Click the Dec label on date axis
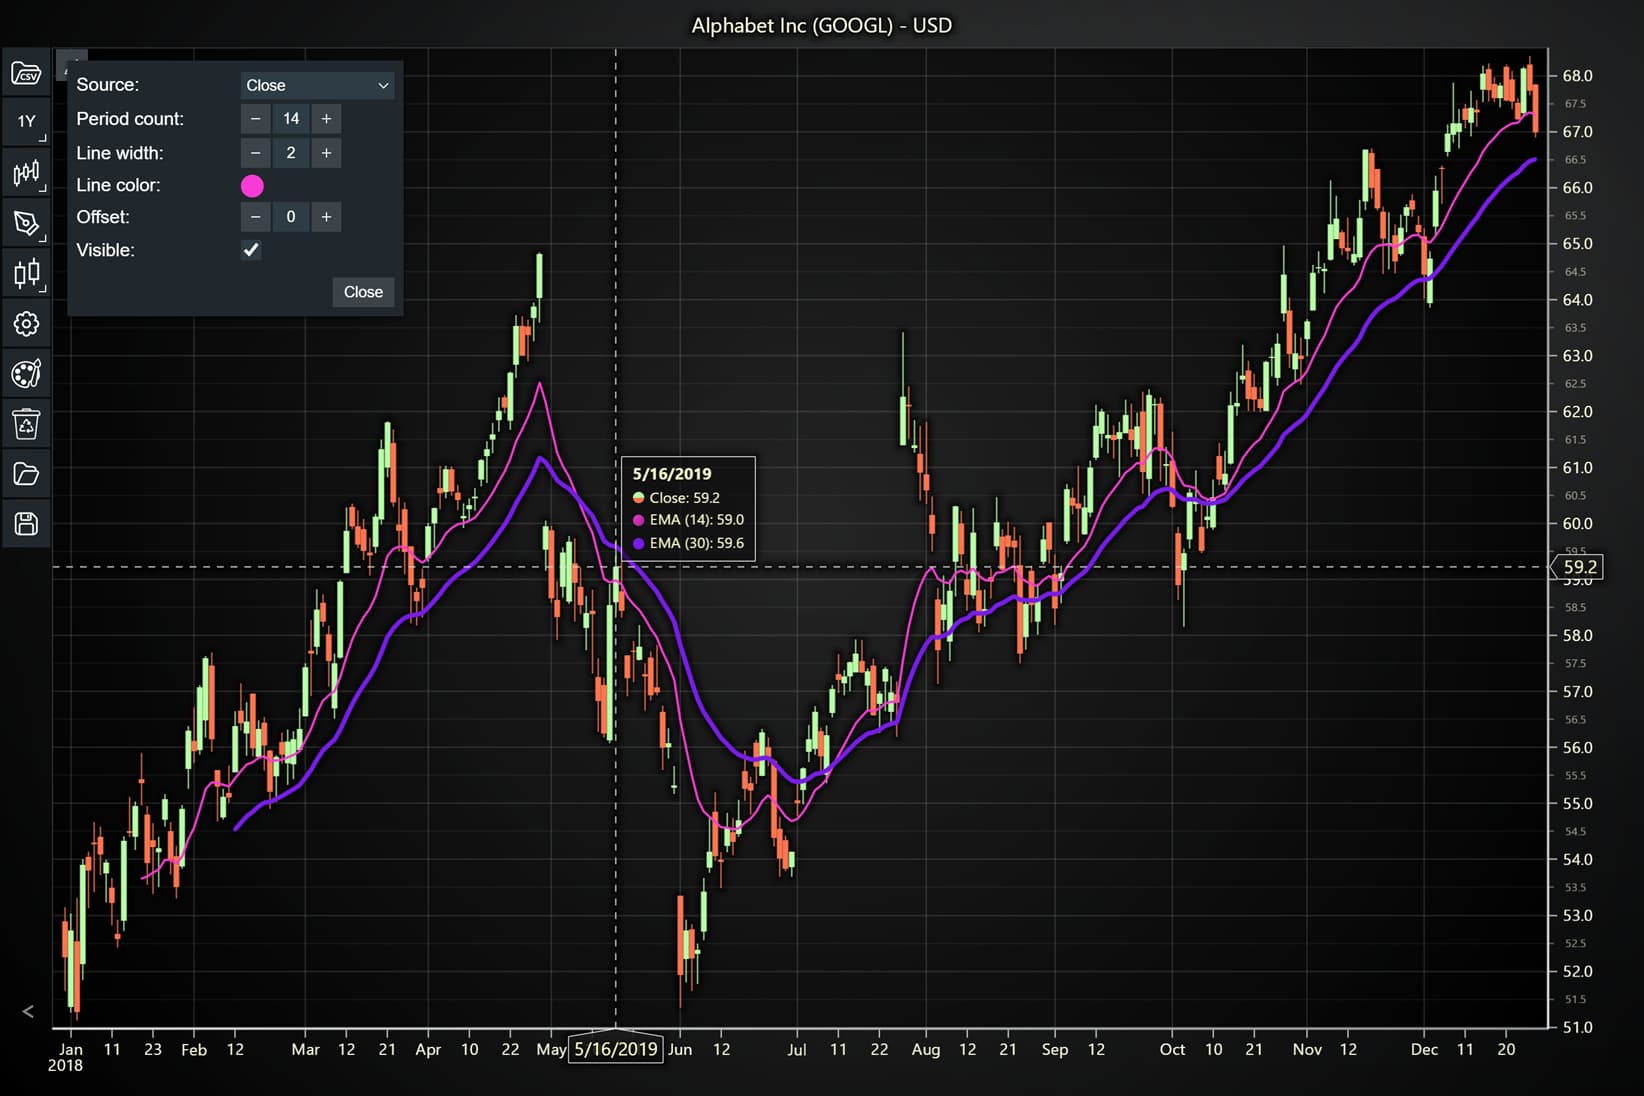 1424,1049
